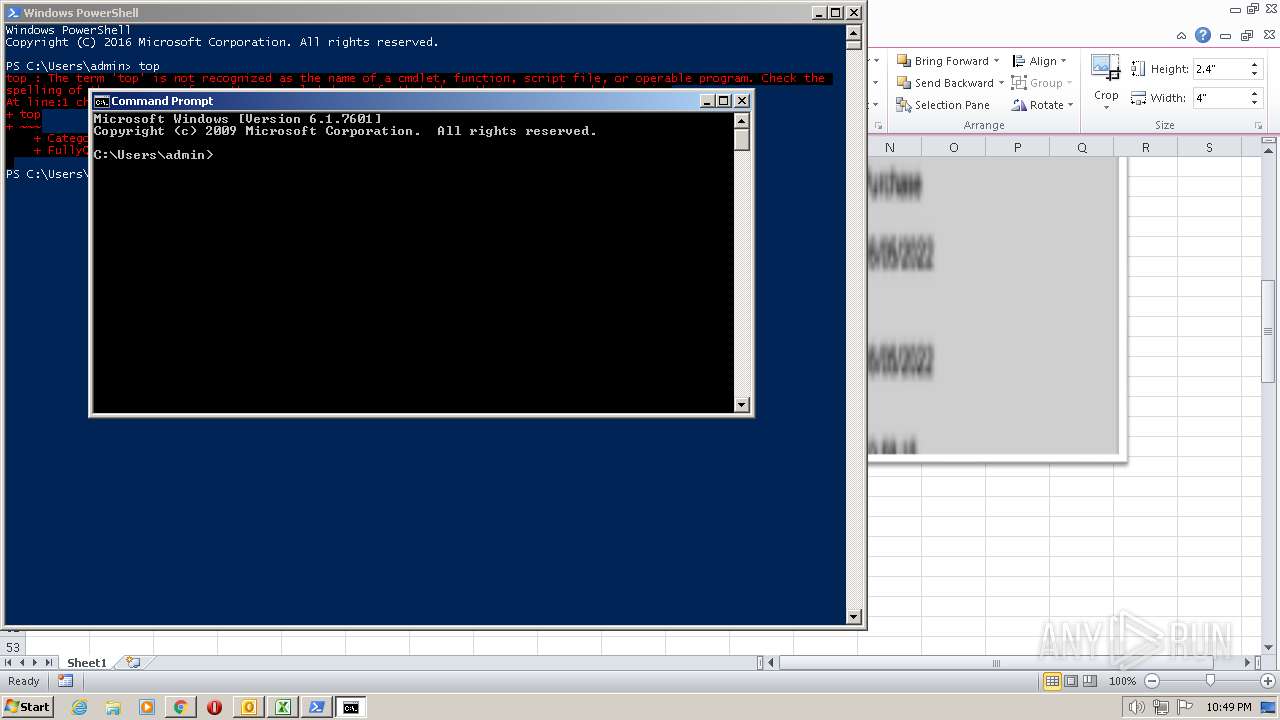This screenshot has width=1280, height=720.
Task: Switch to Command Prompt taskbar button
Action: point(351,707)
